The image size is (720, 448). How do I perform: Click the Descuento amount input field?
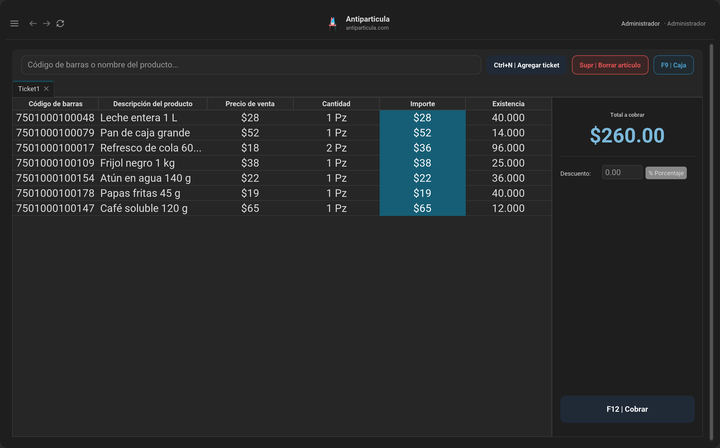pos(622,173)
